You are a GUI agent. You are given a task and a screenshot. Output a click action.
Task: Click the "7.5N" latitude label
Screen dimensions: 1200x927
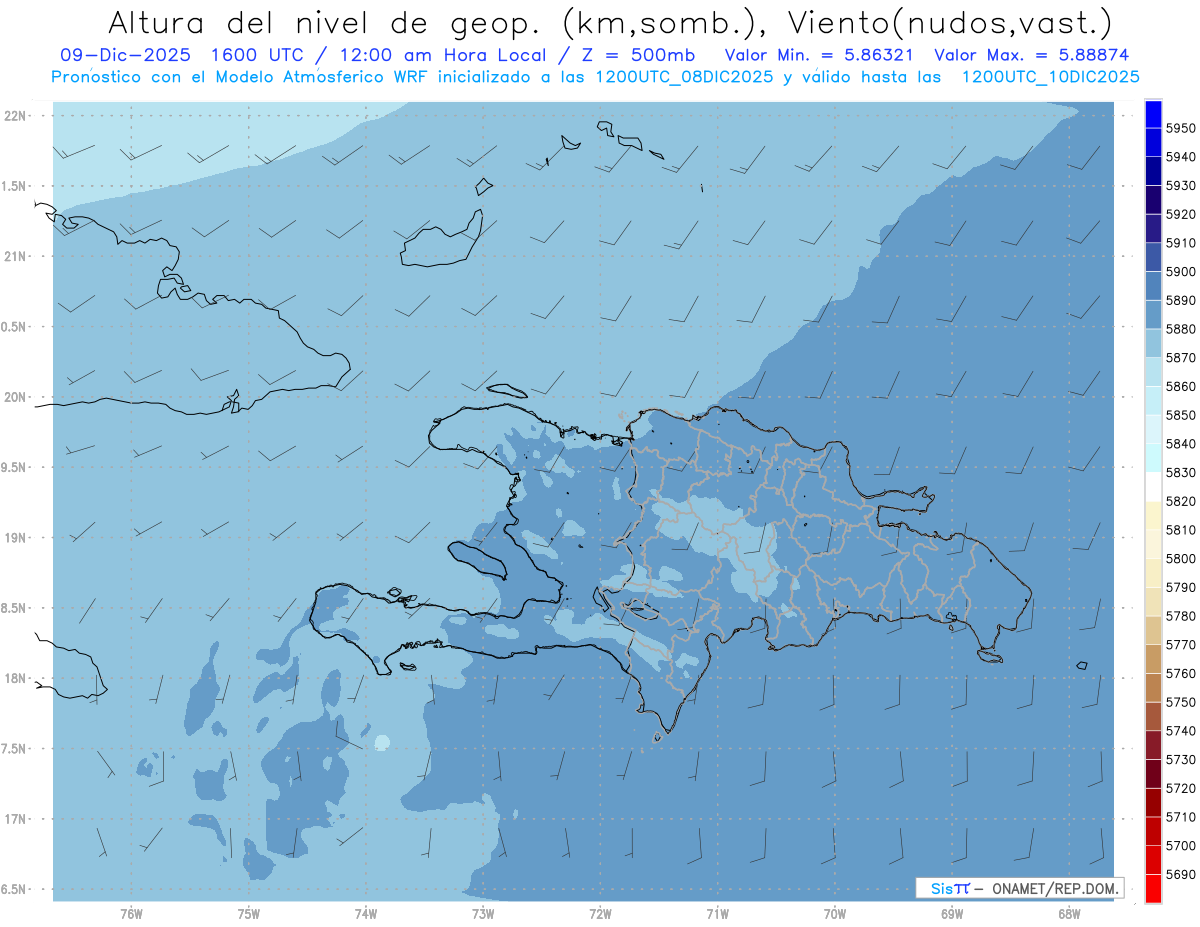point(14,748)
